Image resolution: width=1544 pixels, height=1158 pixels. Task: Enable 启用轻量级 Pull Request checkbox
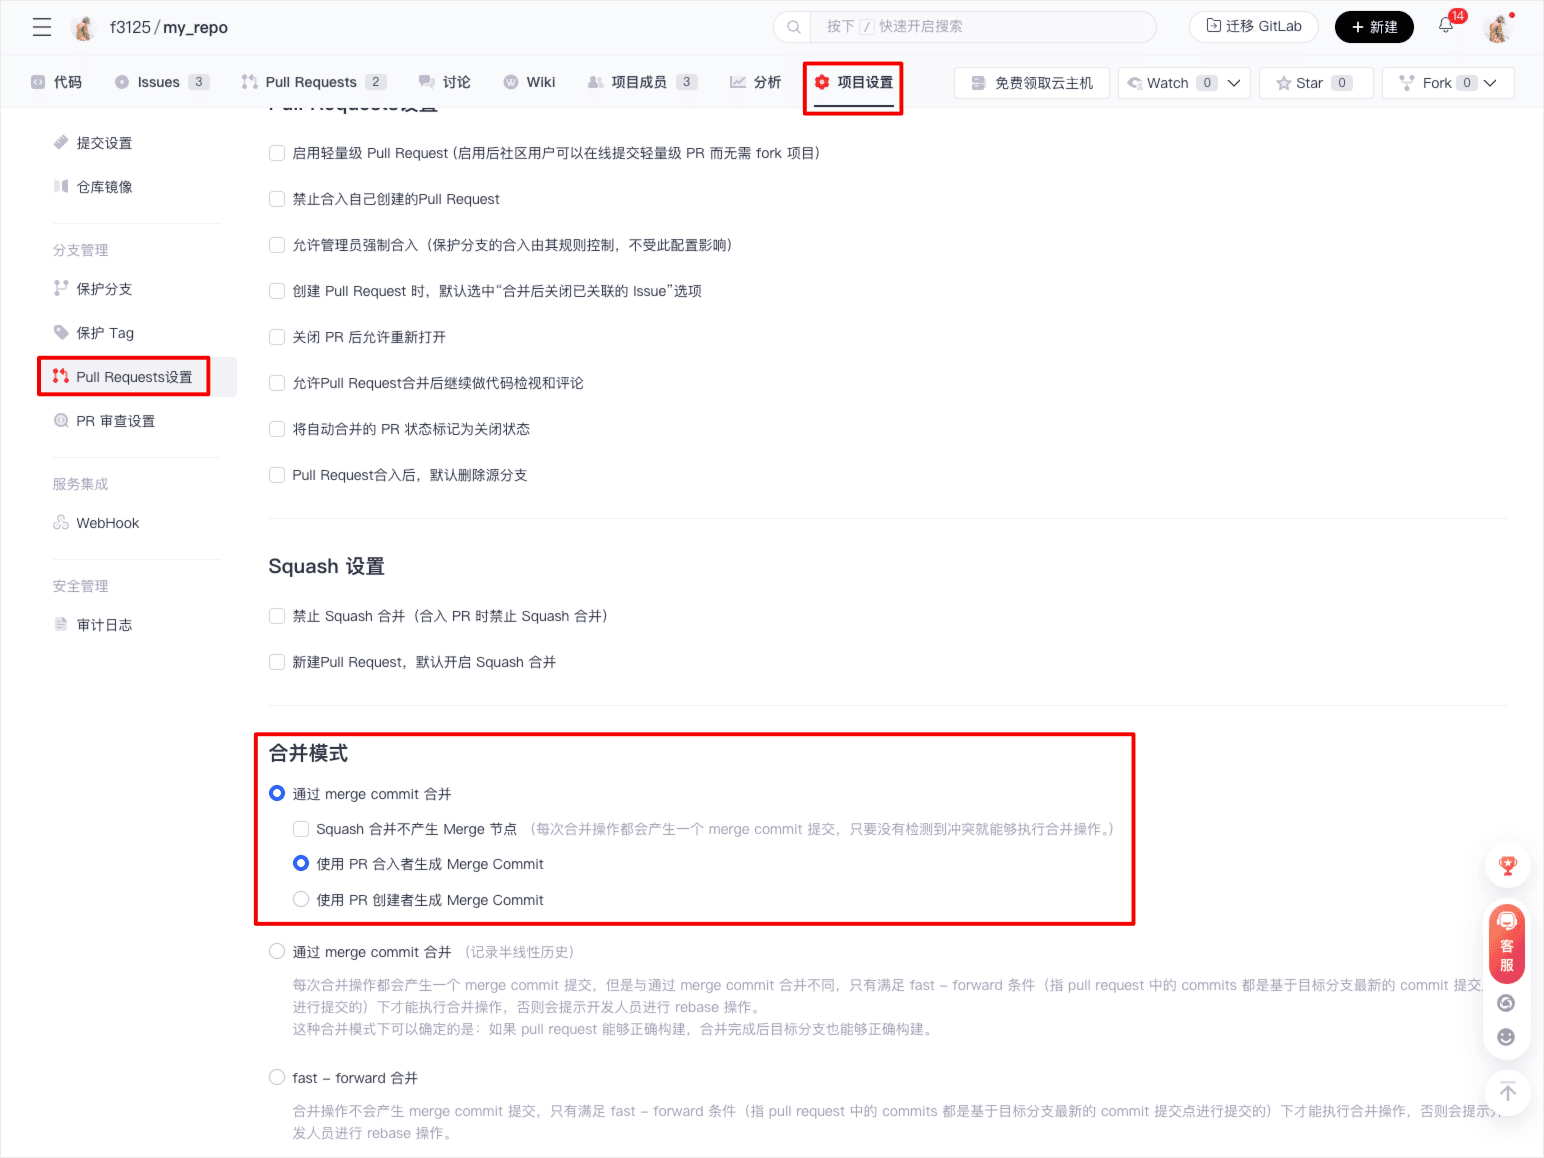click(x=277, y=153)
